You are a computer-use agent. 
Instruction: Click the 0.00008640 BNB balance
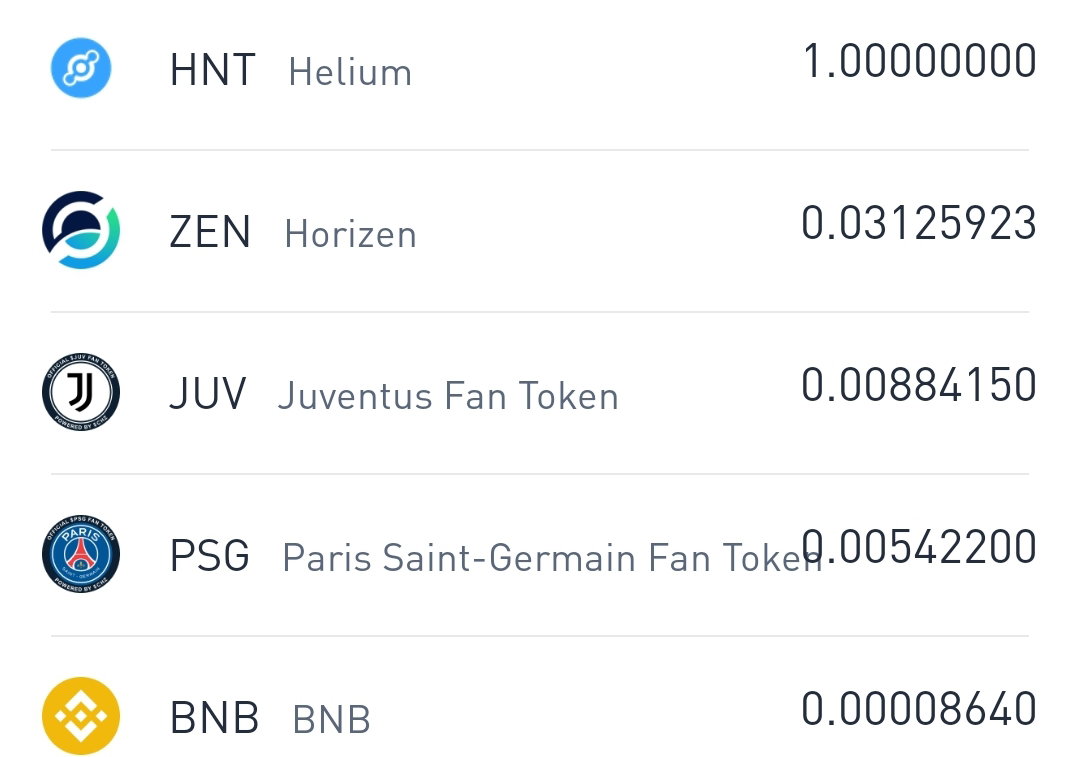919,708
